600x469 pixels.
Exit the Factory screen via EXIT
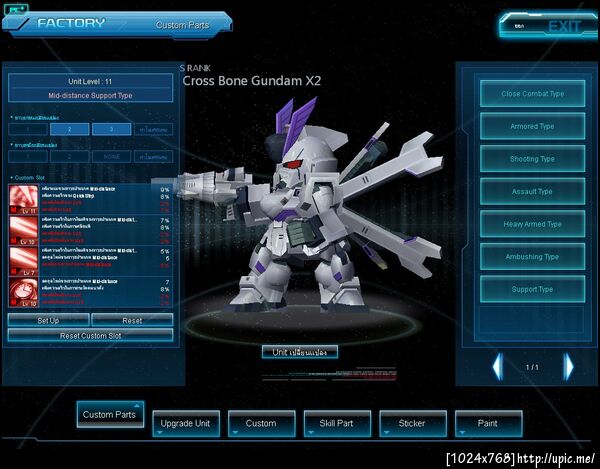(x=548, y=26)
